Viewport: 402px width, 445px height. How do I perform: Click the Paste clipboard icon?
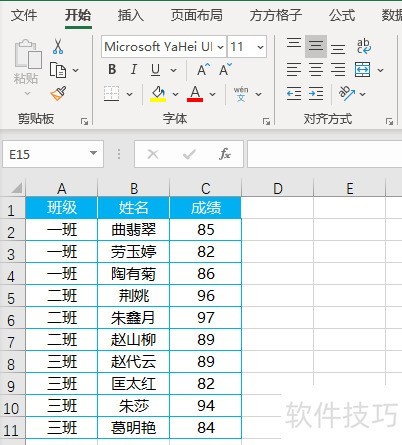click(28, 54)
